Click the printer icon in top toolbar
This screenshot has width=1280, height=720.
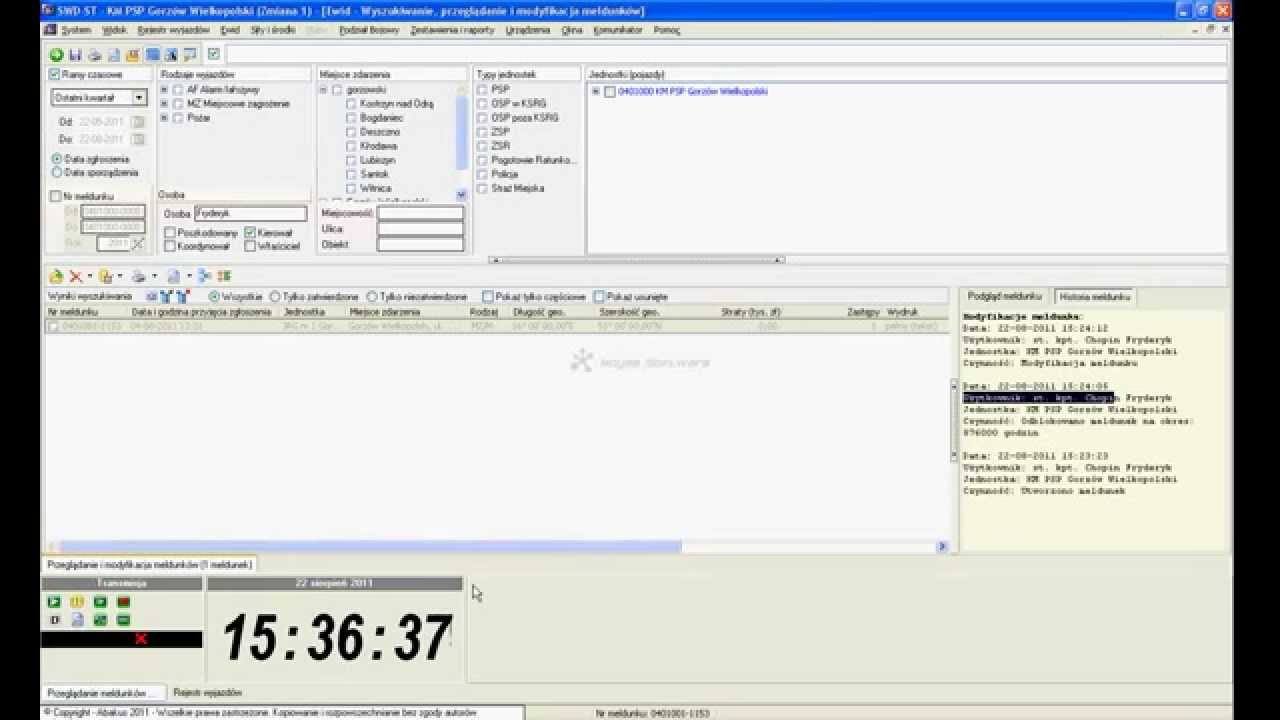[94, 55]
